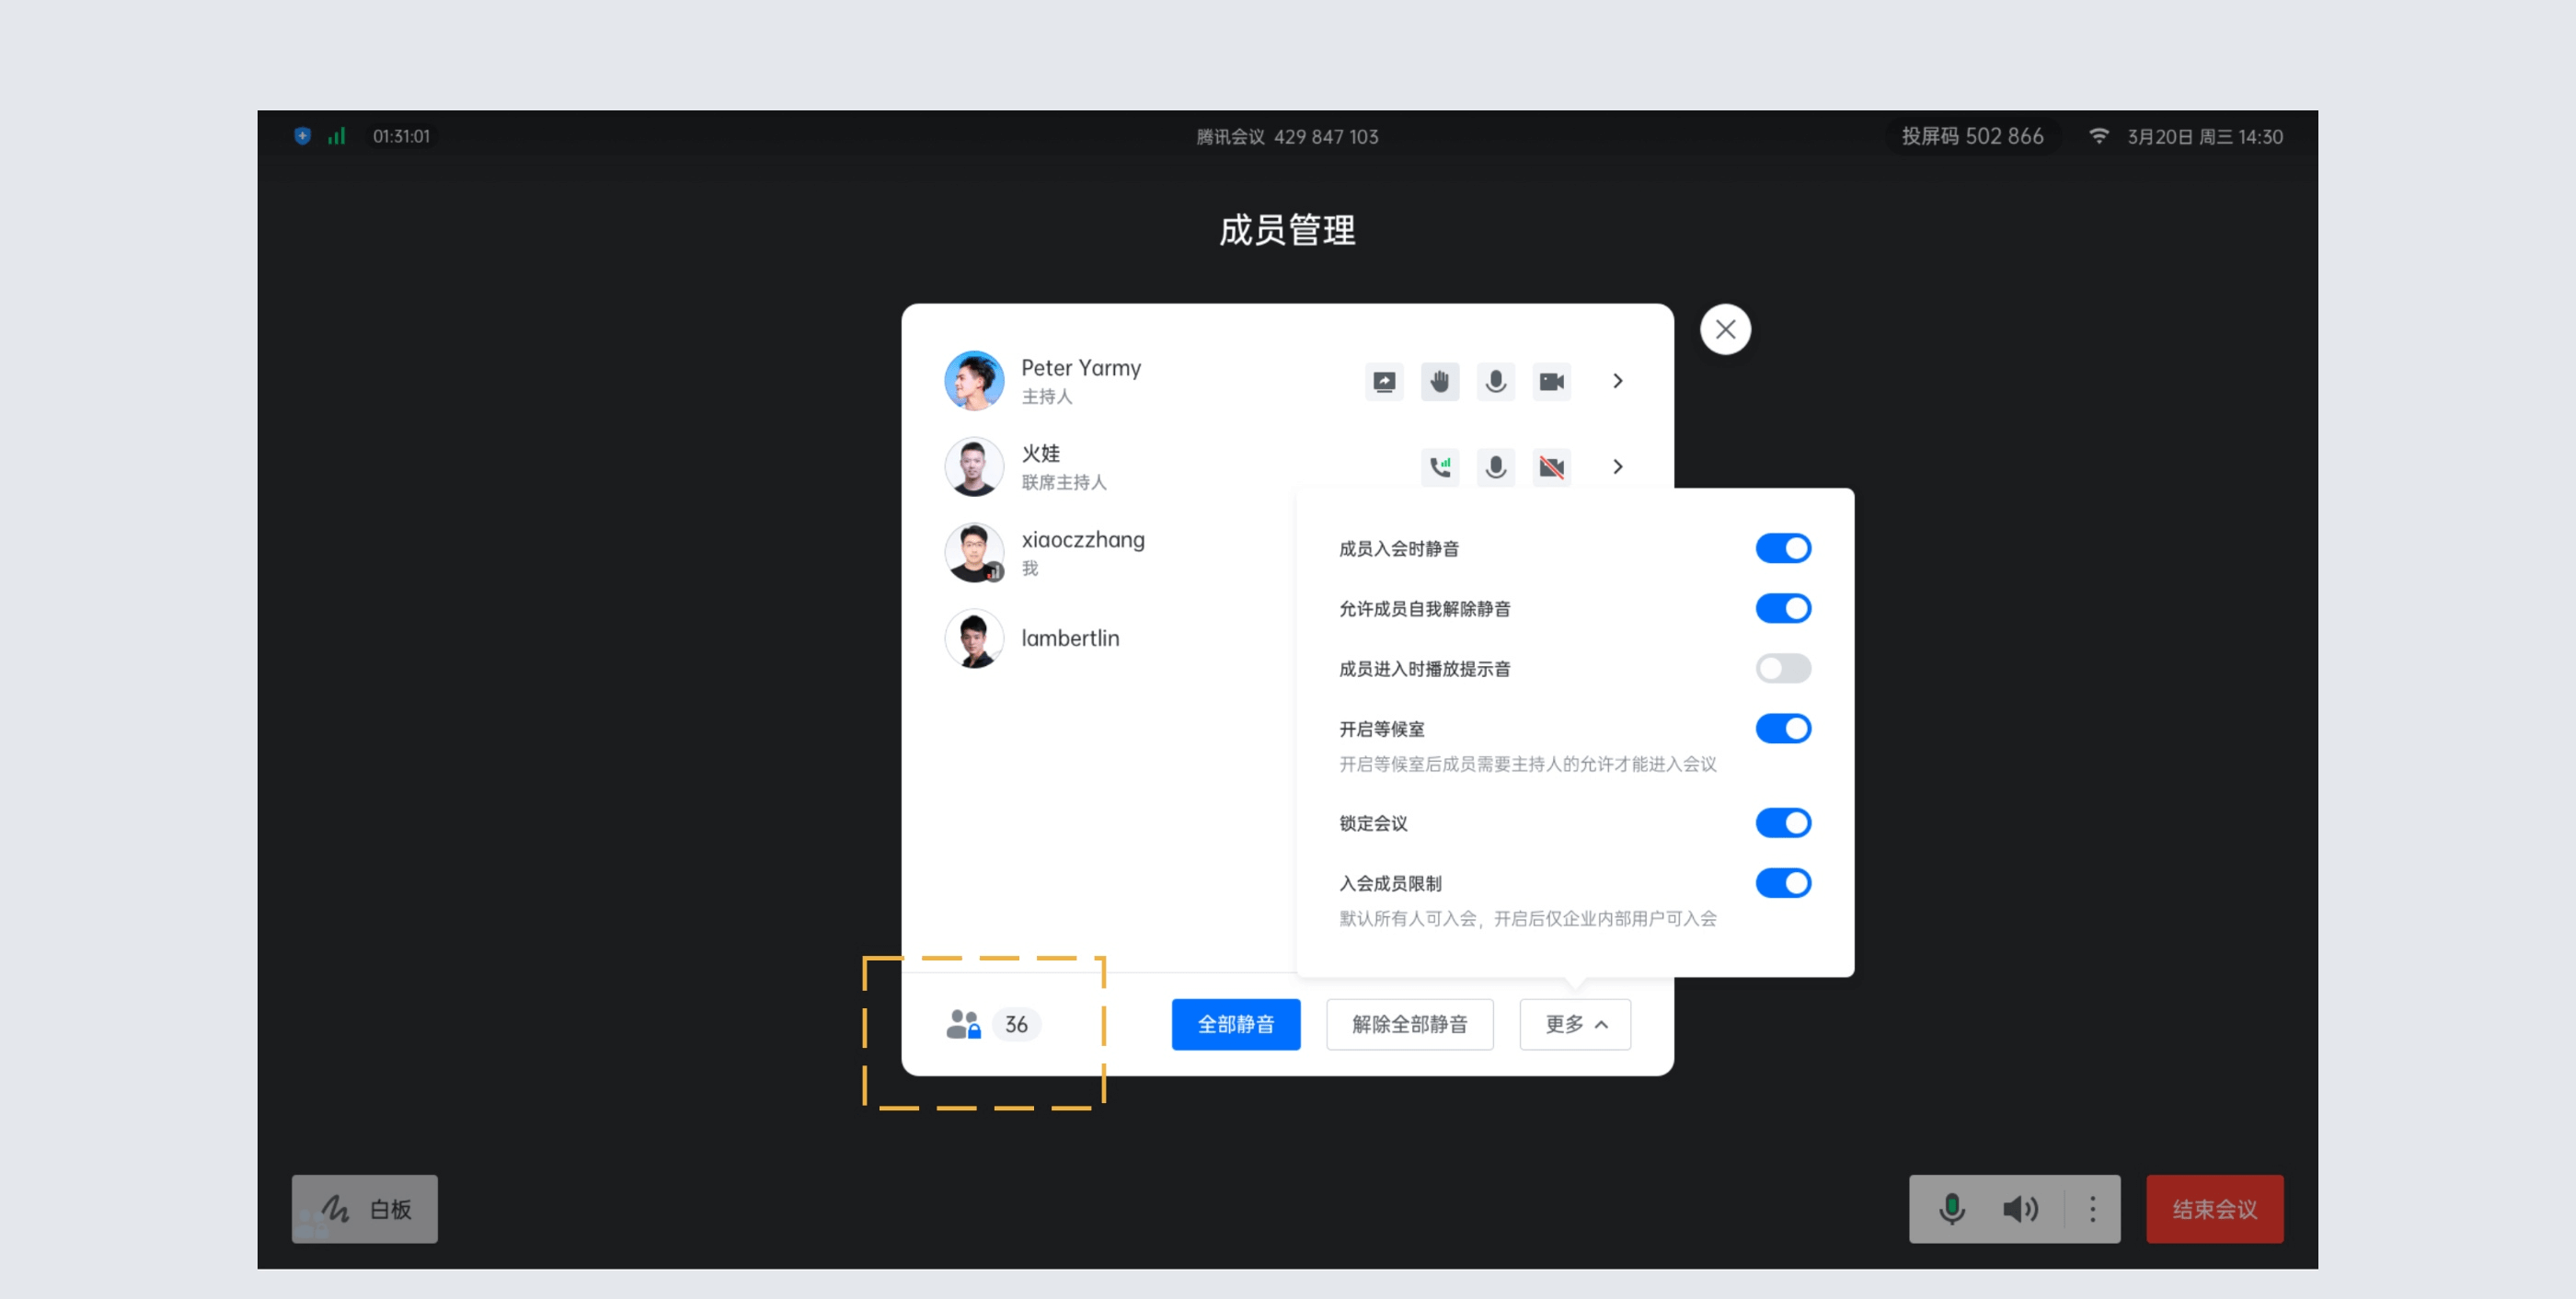Viewport: 2576px width, 1299px height.
Task: Click 火娃's avatar
Action: click(974, 467)
